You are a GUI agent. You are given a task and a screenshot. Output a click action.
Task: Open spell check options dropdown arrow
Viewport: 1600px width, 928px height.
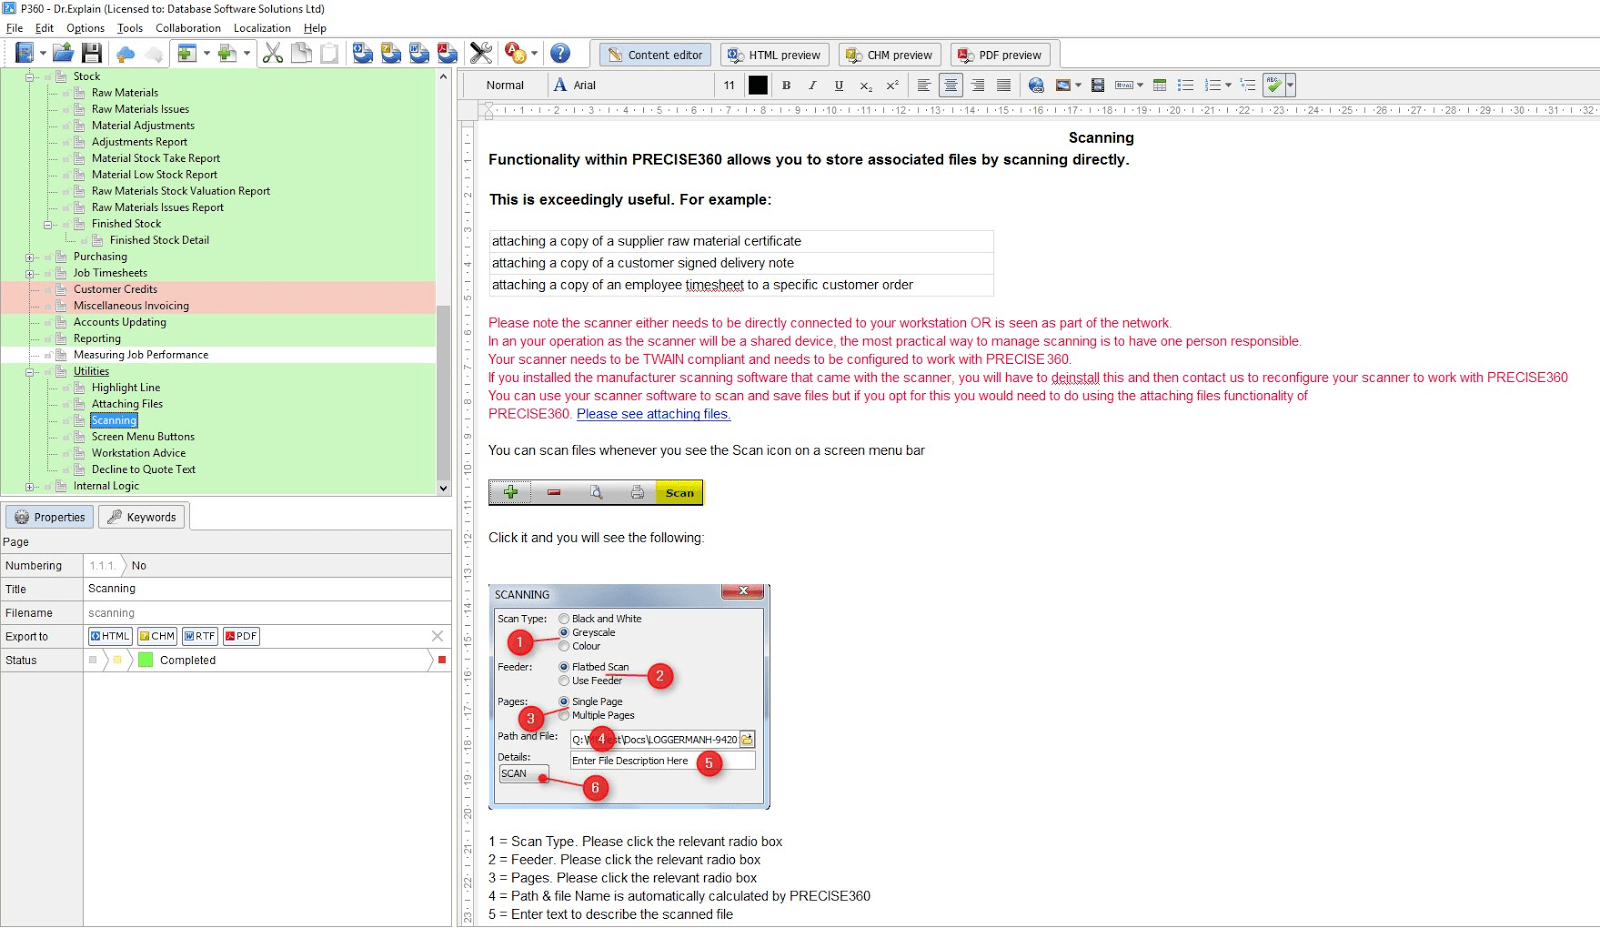(1290, 86)
